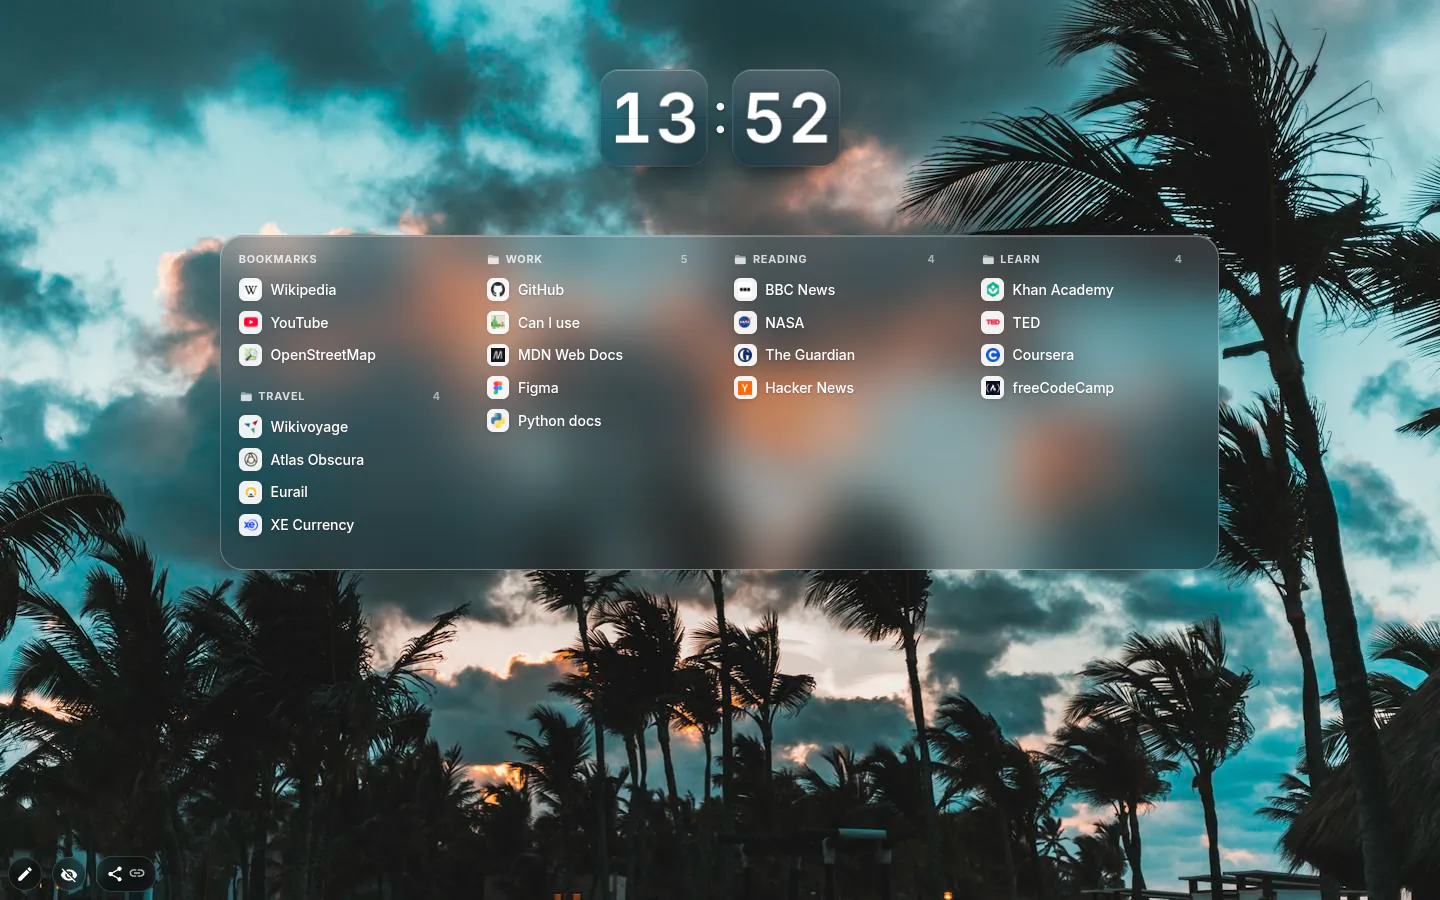
Task: Click the BBC News favicon
Action: 745,290
